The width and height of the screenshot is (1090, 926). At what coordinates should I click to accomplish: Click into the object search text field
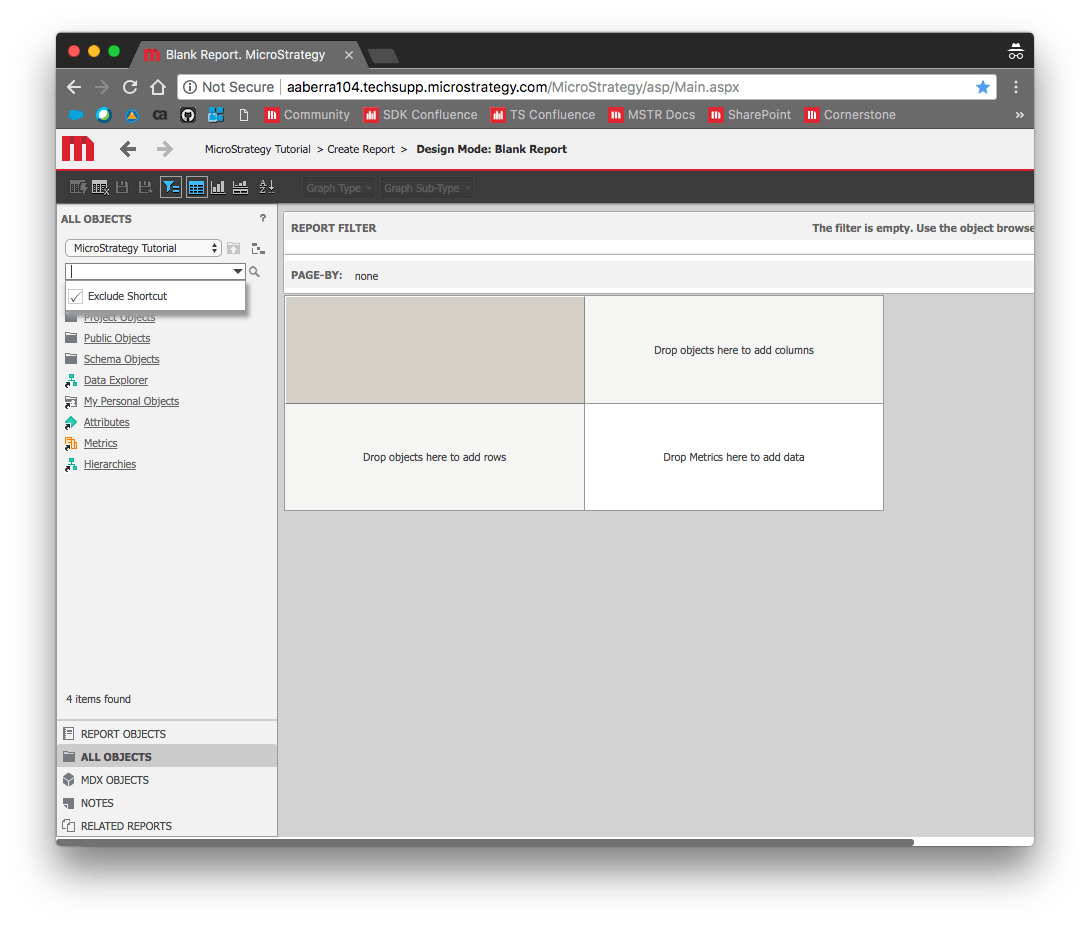pyautogui.click(x=149, y=271)
